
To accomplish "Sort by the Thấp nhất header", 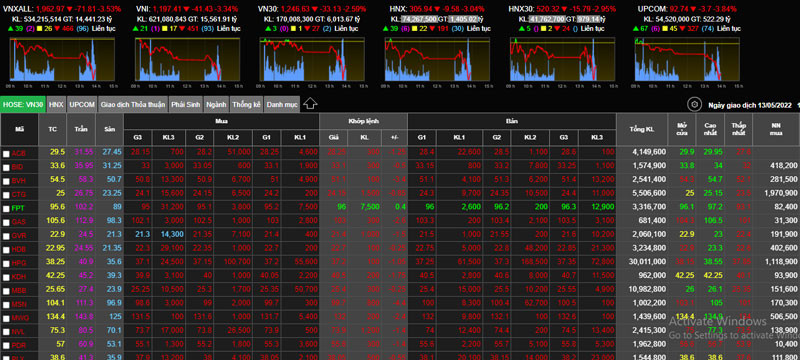I will click(x=738, y=130).
